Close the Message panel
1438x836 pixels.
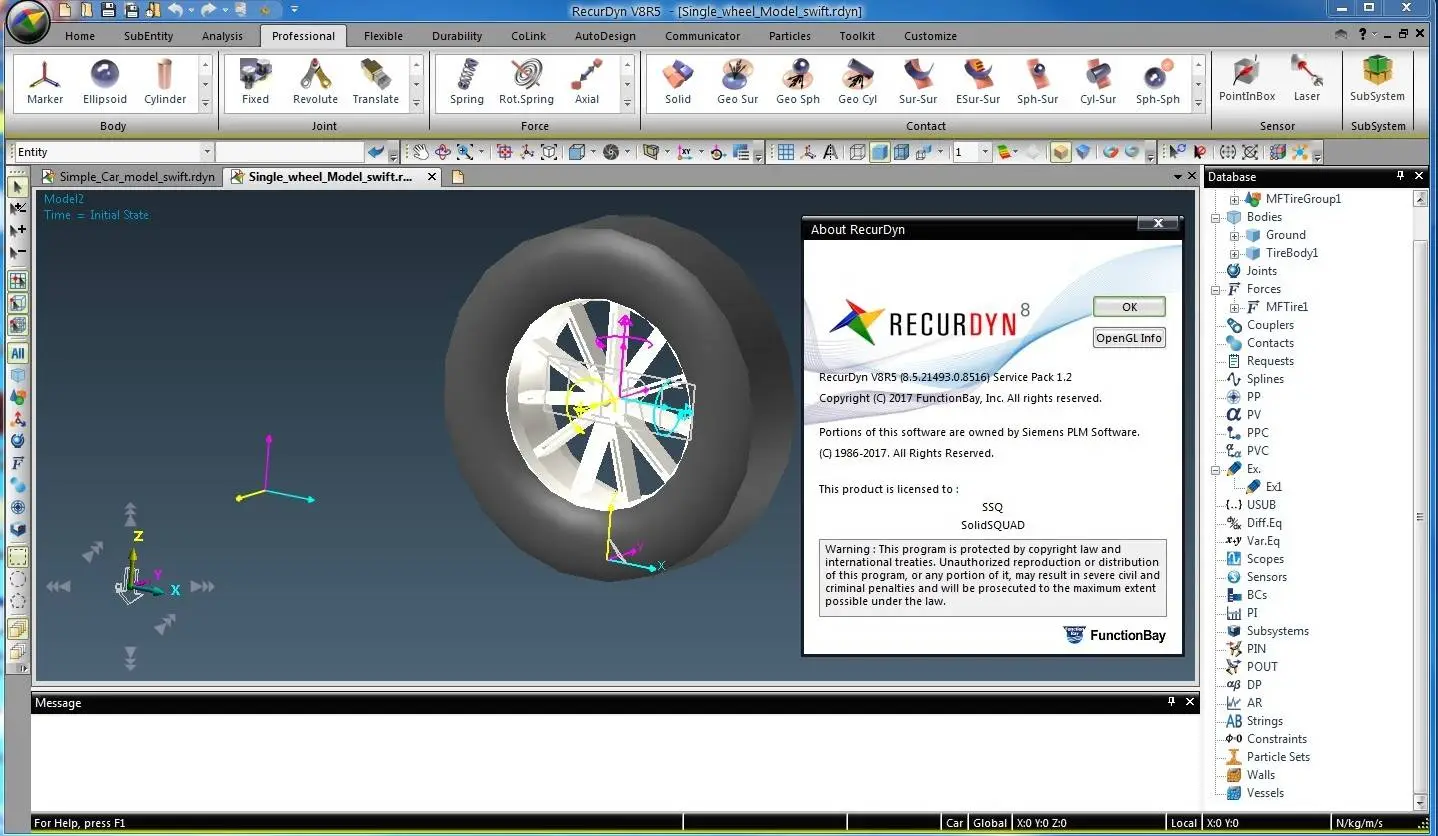pyautogui.click(x=1190, y=702)
